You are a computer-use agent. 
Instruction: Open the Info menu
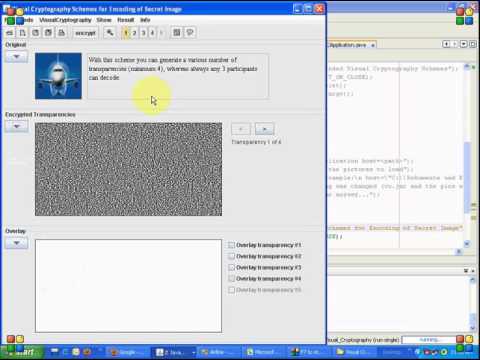[145, 20]
